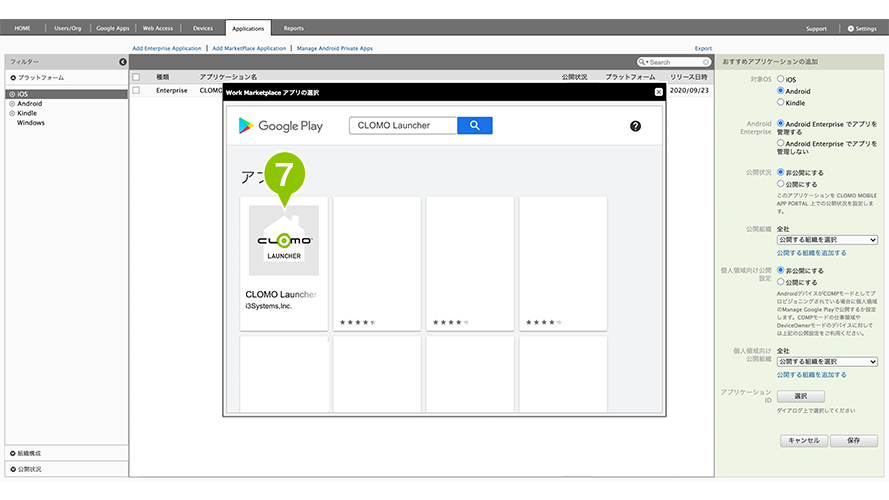Clear the table search field icon
Image resolution: width=889 pixels, height=500 pixels.
point(706,62)
